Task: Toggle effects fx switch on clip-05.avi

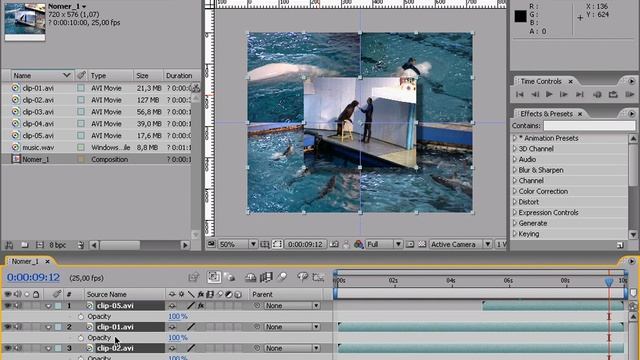Action: pyautogui.click(x=201, y=305)
